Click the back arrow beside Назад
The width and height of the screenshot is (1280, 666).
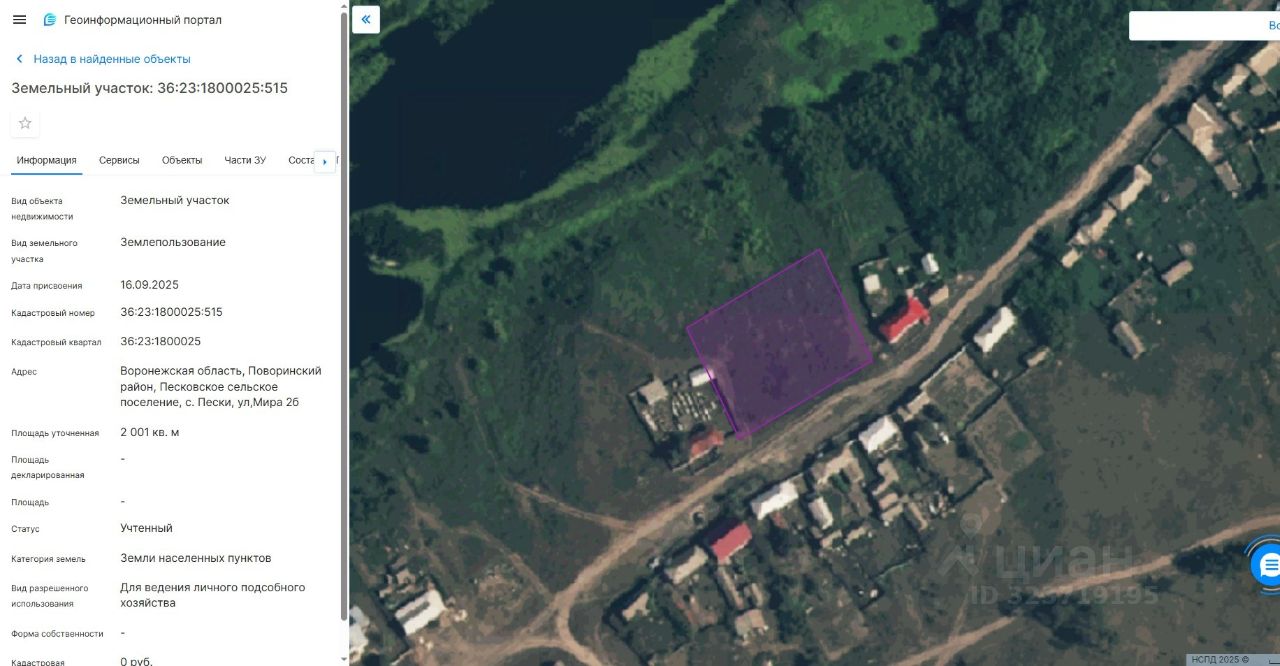19,59
